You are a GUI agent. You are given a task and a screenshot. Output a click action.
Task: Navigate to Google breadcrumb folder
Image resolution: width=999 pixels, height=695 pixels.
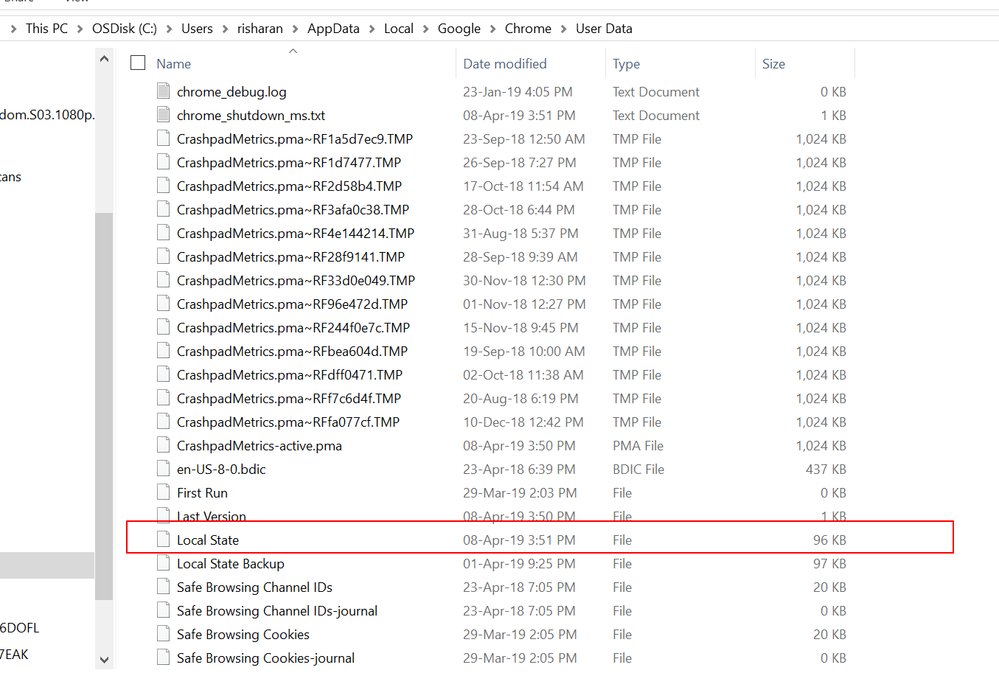(x=459, y=29)
